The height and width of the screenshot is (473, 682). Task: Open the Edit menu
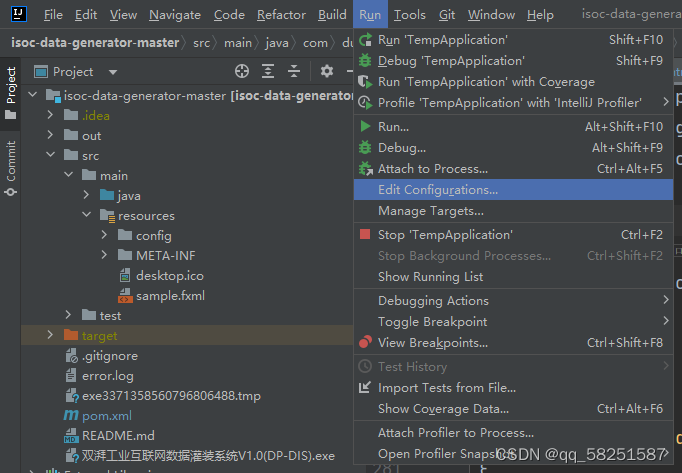coord(86,15)
